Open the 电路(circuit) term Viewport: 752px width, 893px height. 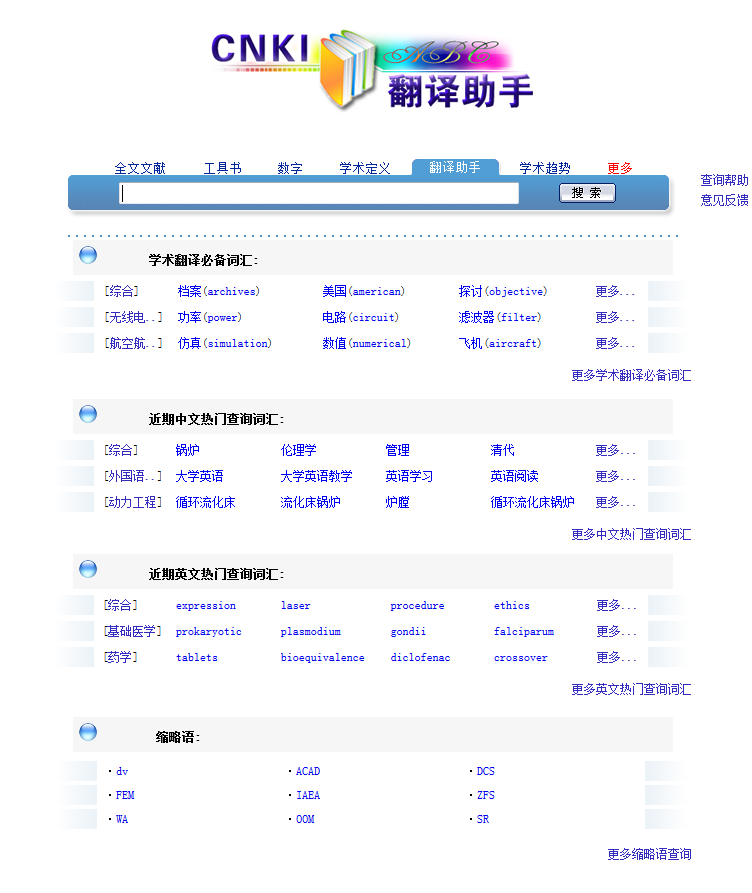[361, 317]
